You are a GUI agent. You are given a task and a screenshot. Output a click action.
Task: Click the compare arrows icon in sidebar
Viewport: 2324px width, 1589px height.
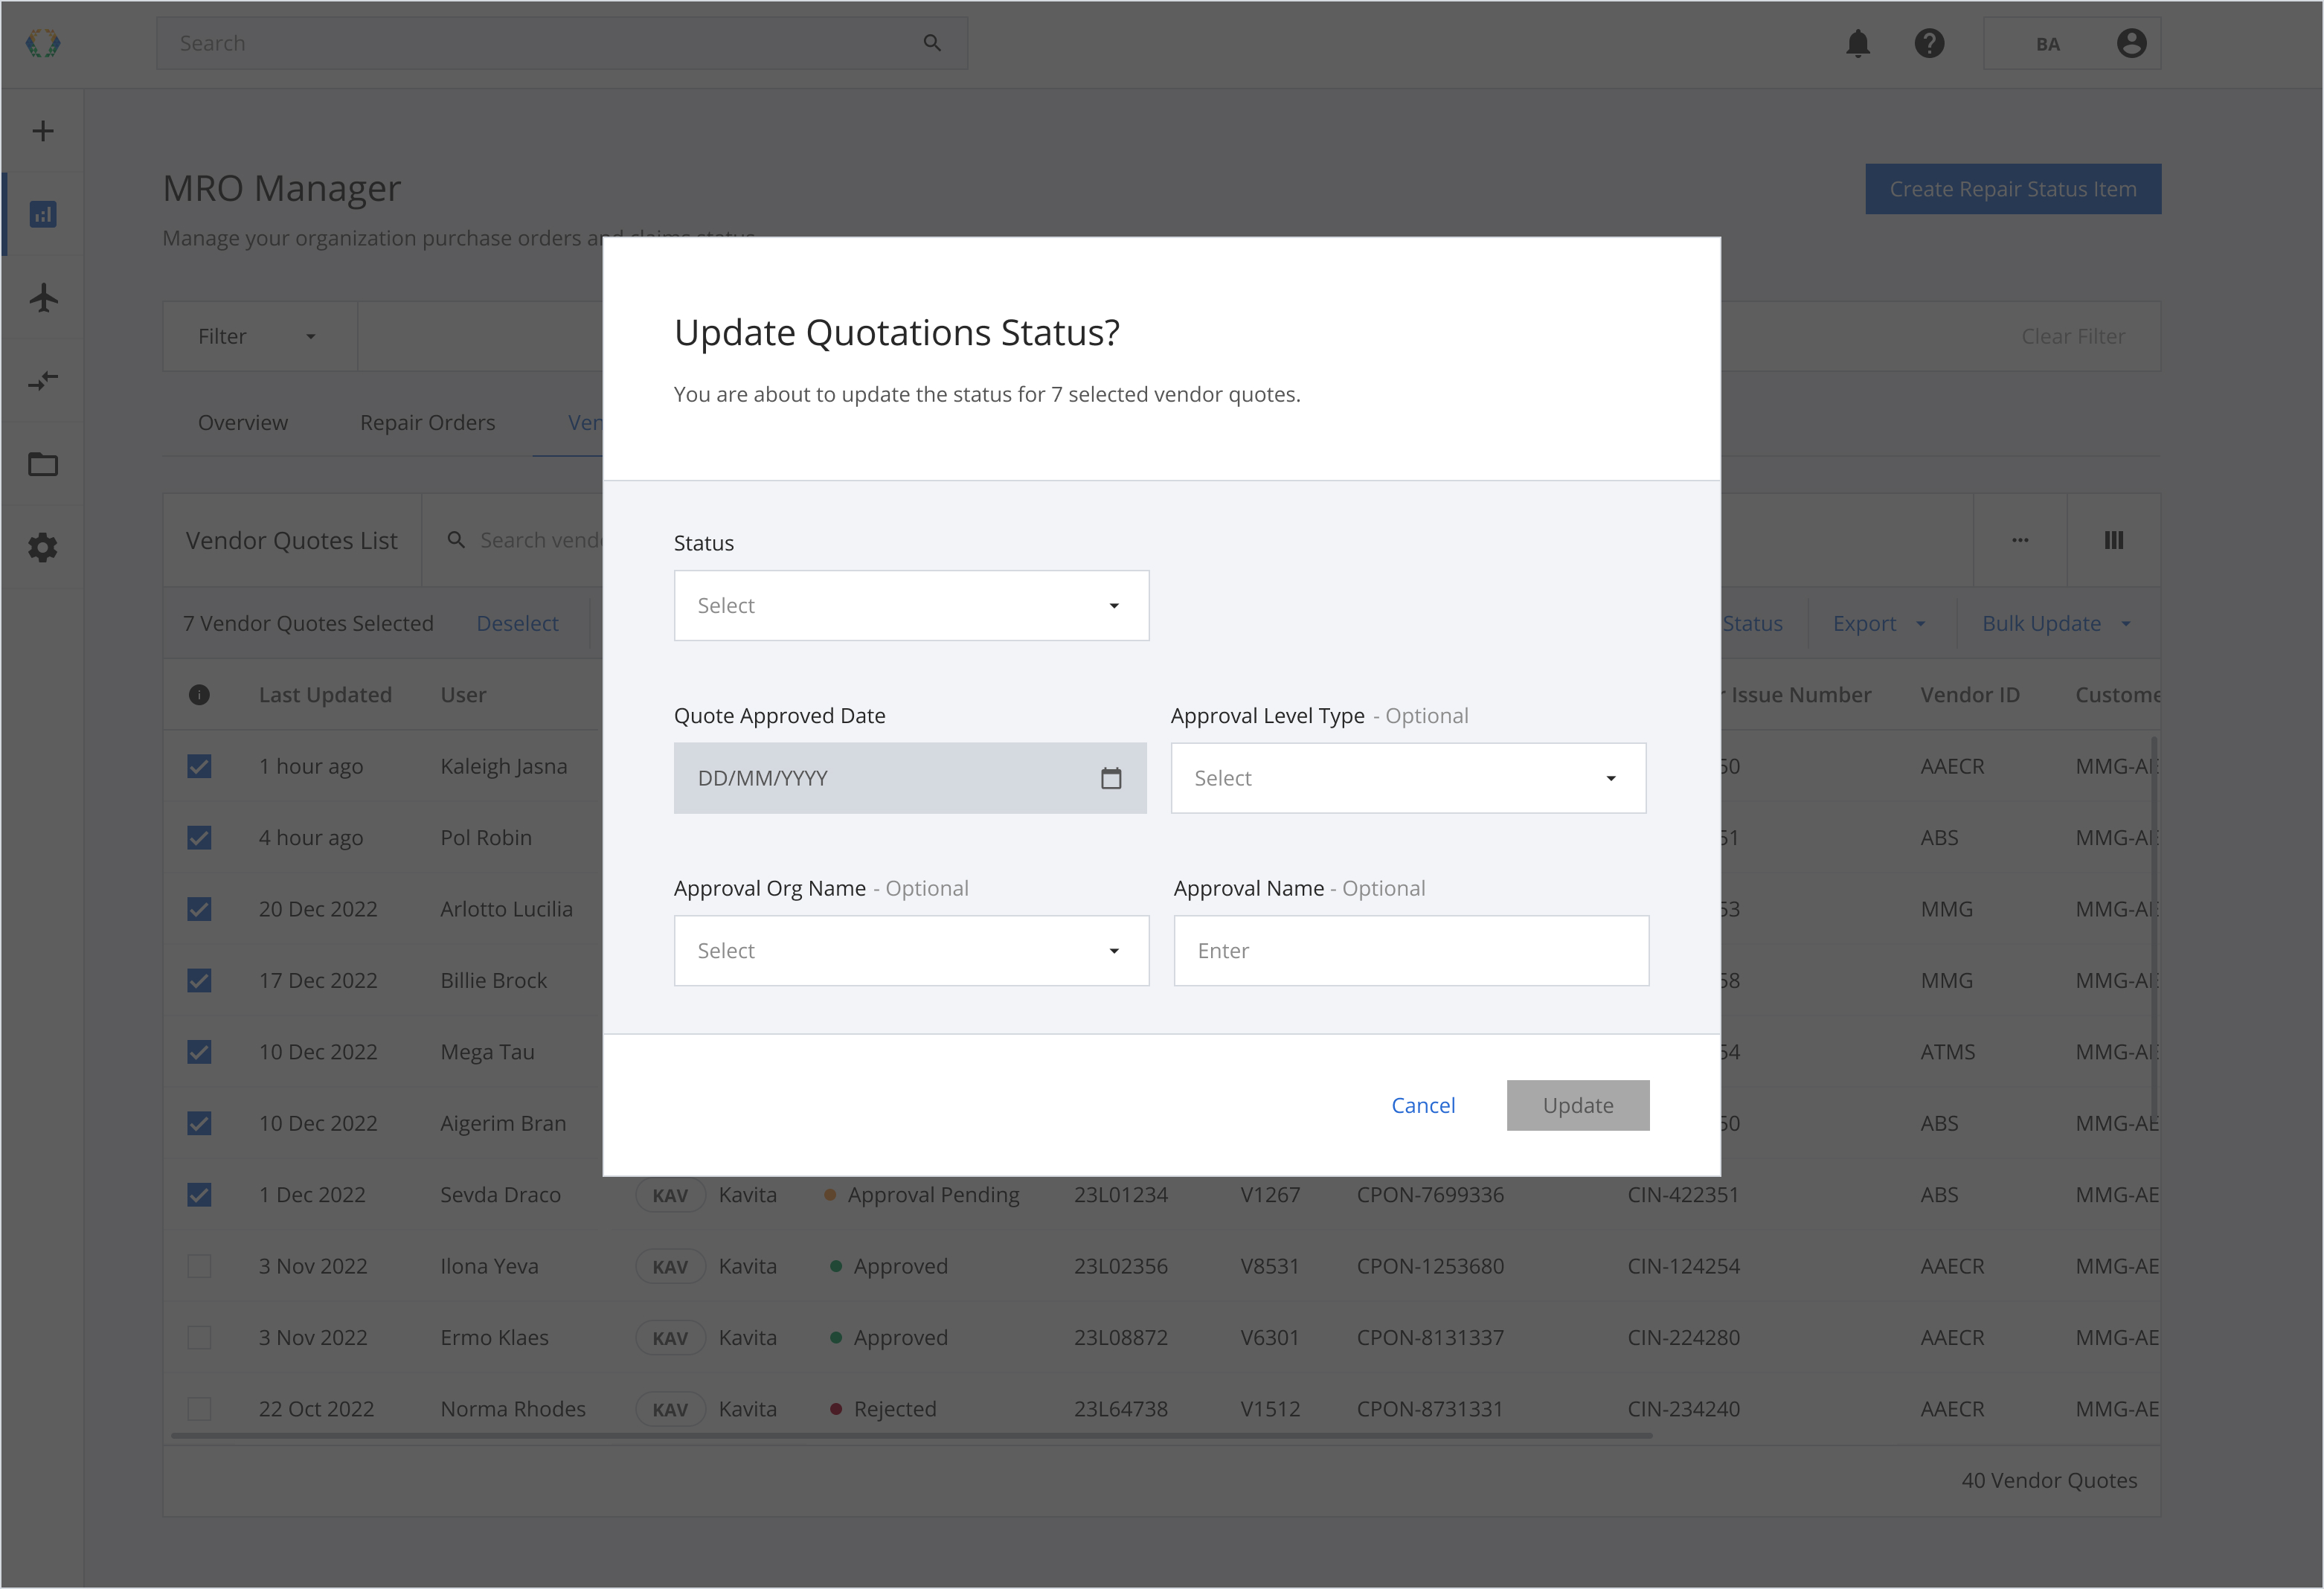coord(43,381)
